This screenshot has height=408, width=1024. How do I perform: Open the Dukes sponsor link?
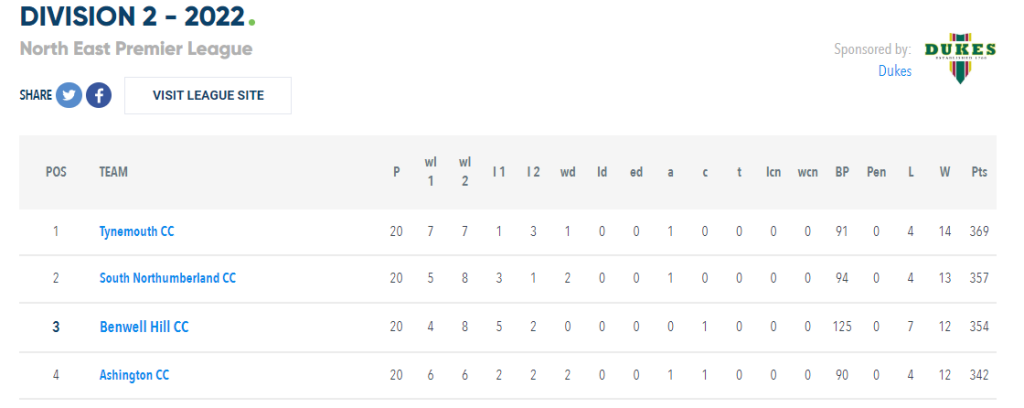pyautogui.click(x=895, y=71)
